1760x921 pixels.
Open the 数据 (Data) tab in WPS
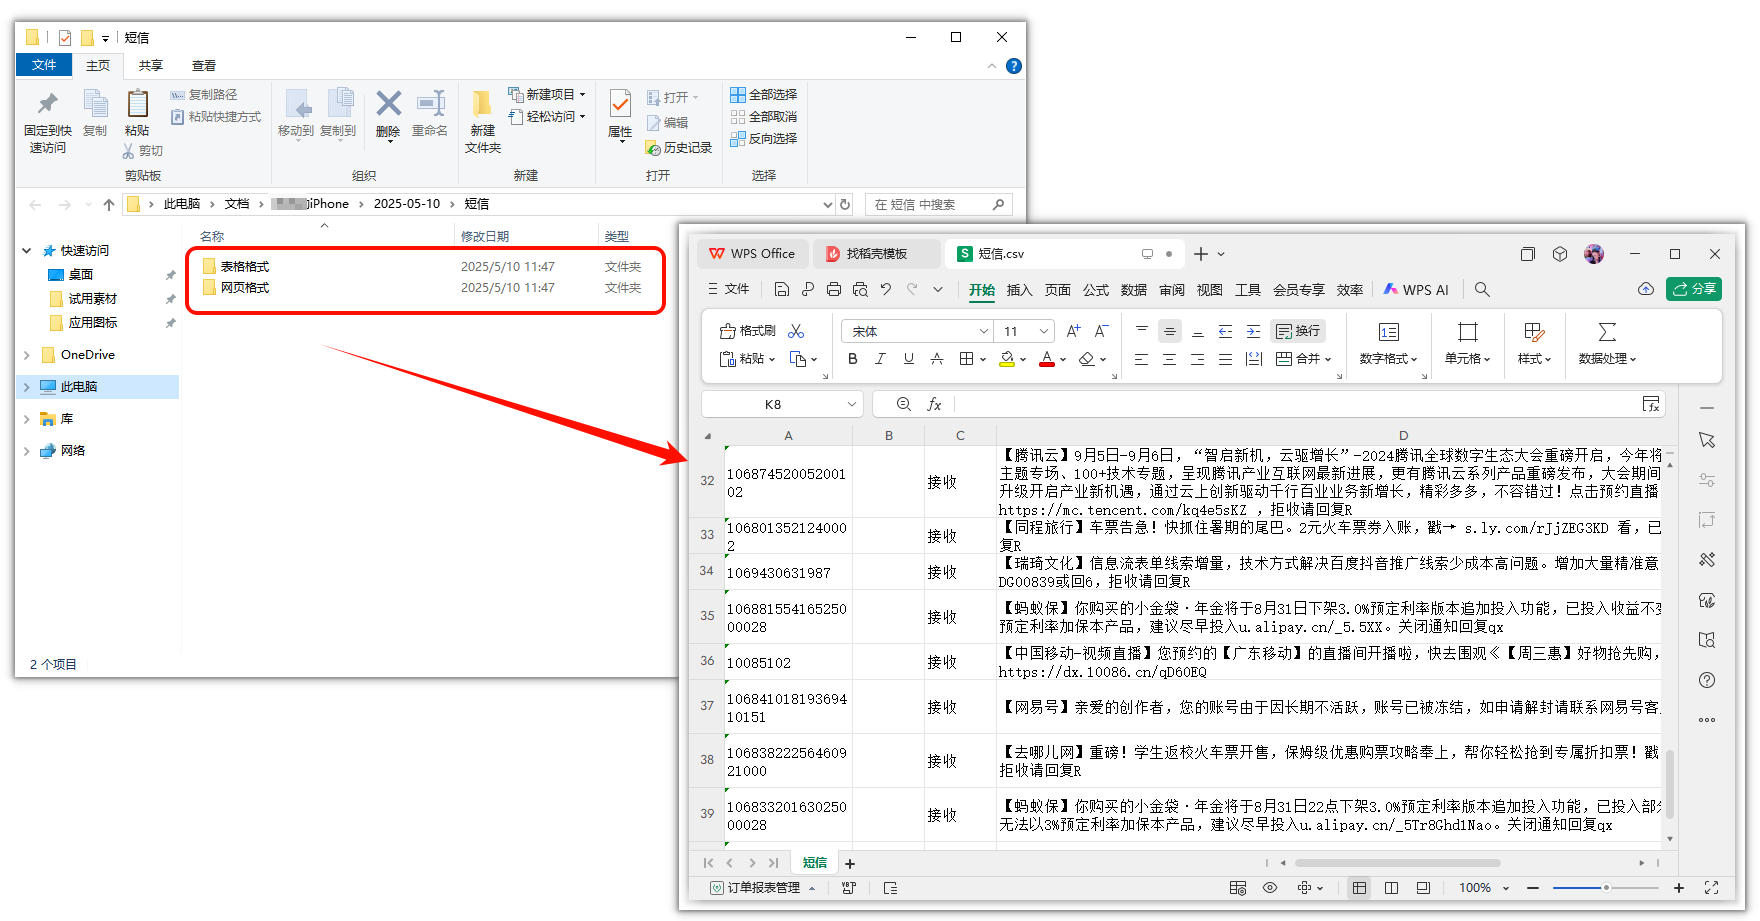point(1134,290)
